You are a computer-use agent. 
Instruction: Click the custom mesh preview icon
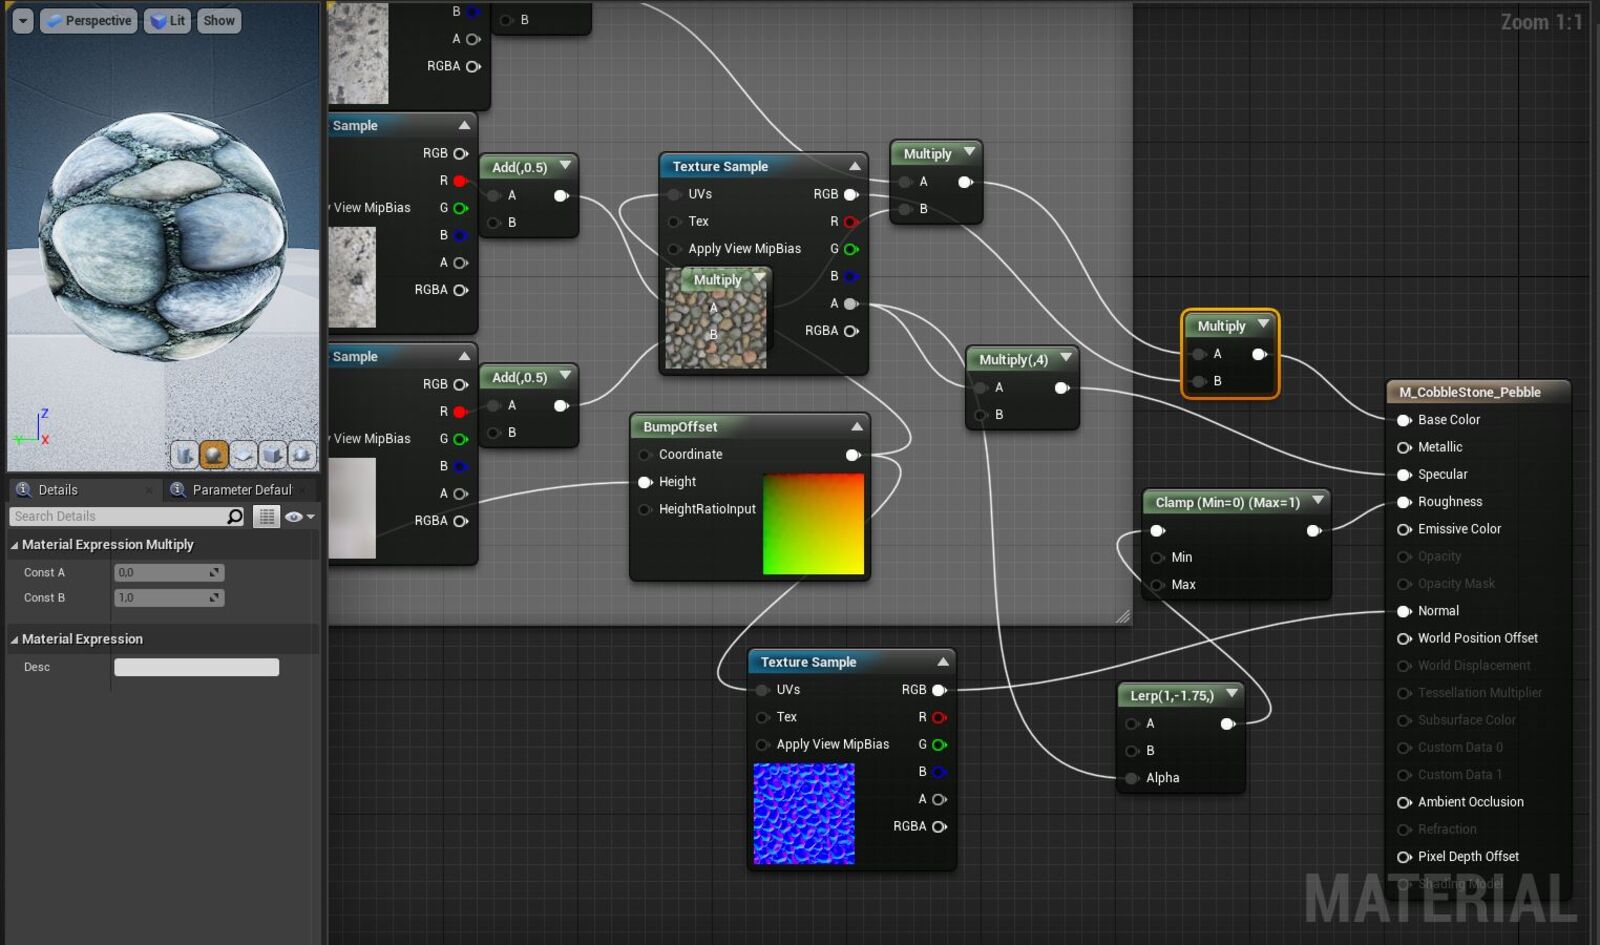tap(301, 455)
